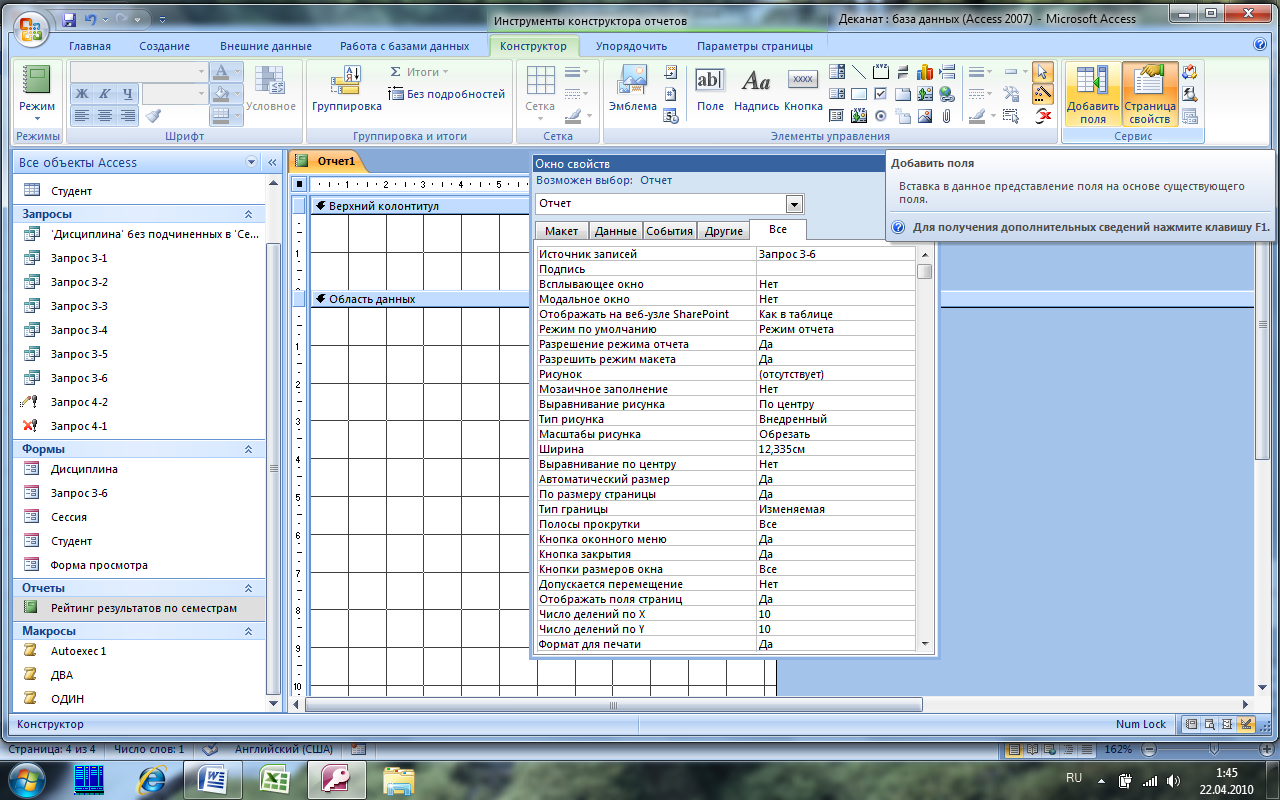Image resolution: width=1280 pixels, height=800 pixels.
Task: Open Internet Explorer from taskbar
Action: [x=152, y=778]
